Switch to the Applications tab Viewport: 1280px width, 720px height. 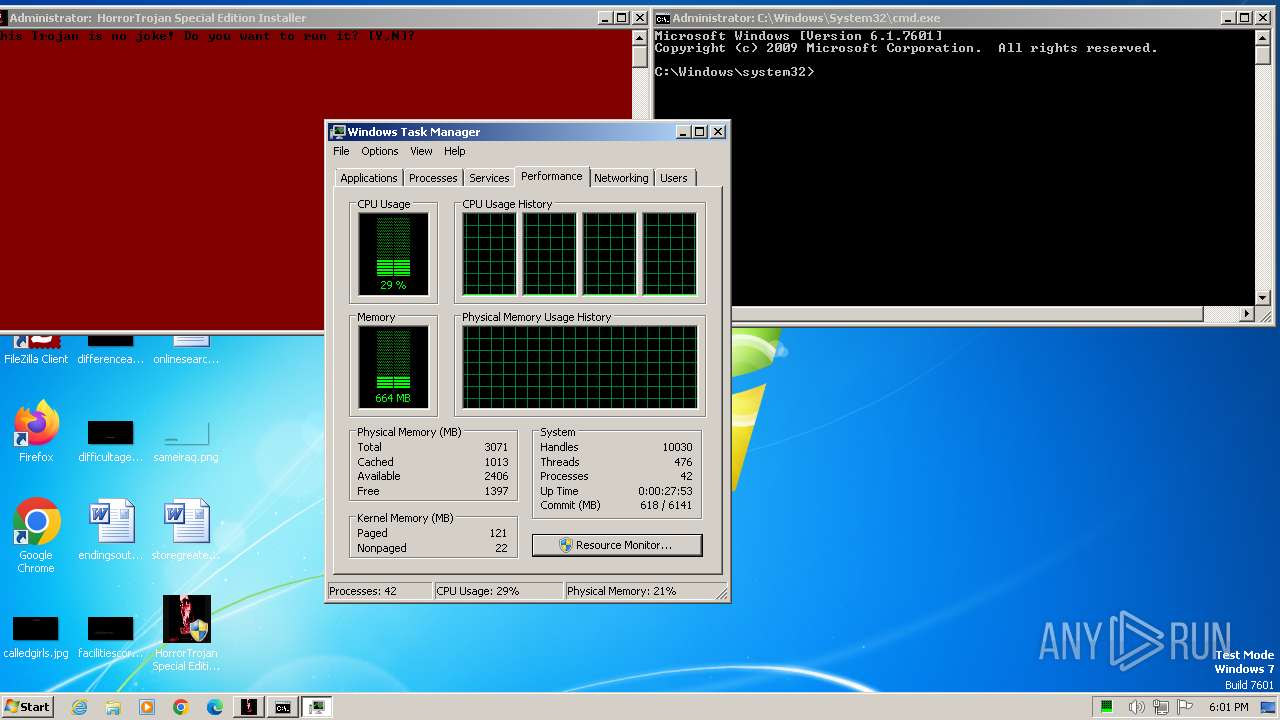coord(369,178)
